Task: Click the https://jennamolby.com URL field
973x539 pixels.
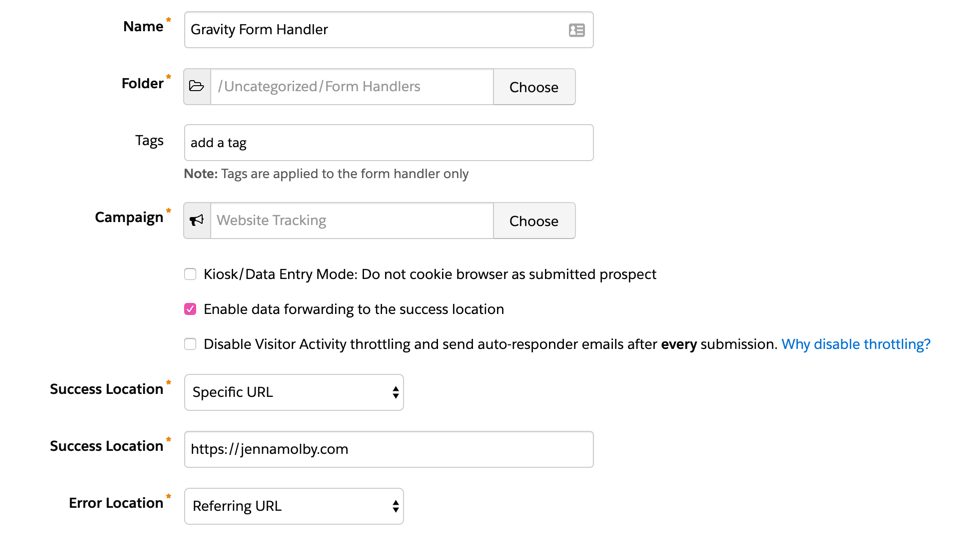Action: tap(388, 450)
